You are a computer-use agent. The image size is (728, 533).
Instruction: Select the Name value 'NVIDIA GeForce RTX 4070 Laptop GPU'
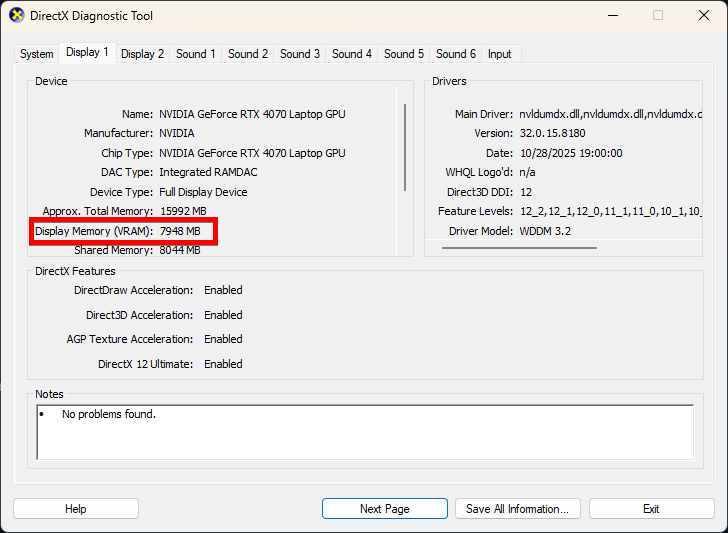point(252,114)
